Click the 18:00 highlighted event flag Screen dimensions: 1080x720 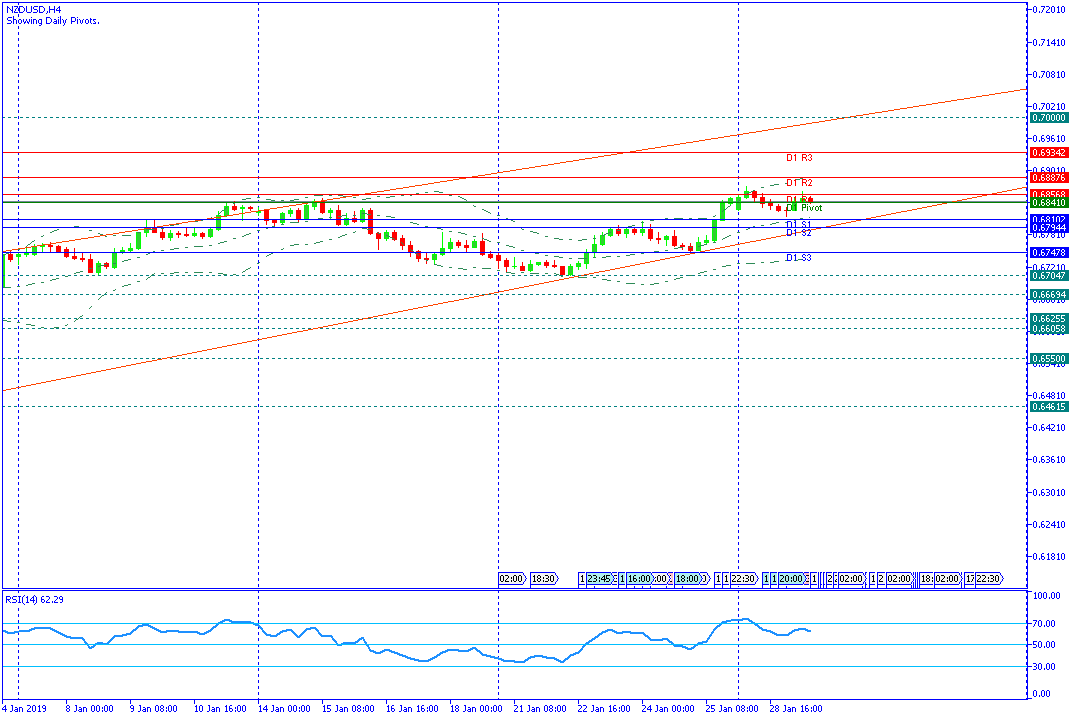point(687,579)
